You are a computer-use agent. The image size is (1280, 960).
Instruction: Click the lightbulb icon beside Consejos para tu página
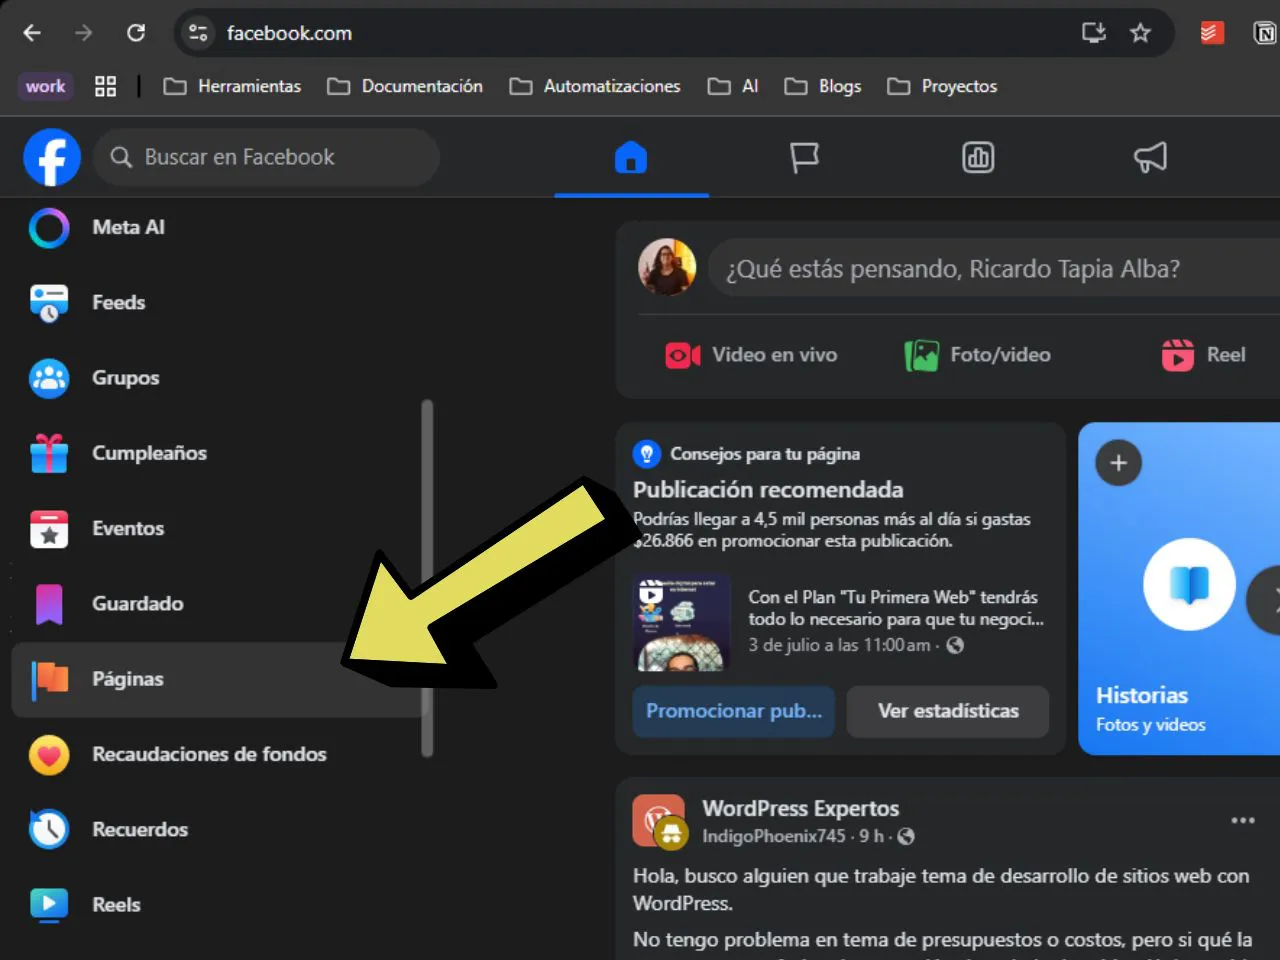647,454
